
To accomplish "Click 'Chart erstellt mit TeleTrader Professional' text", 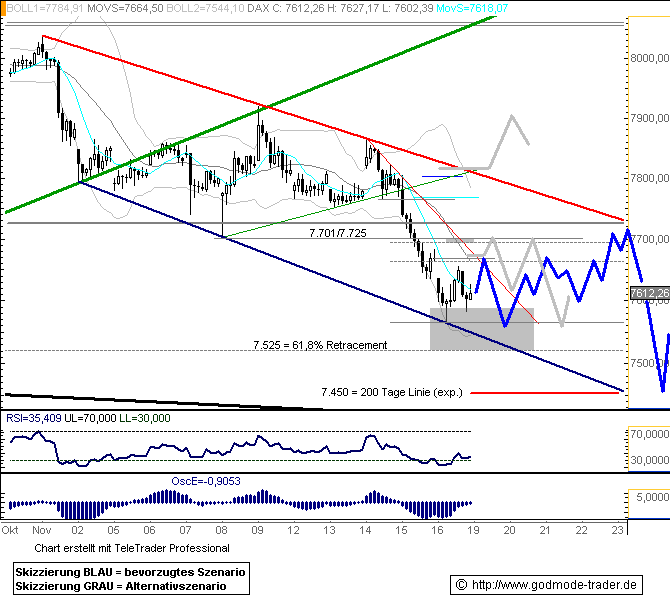I will 132,548.
